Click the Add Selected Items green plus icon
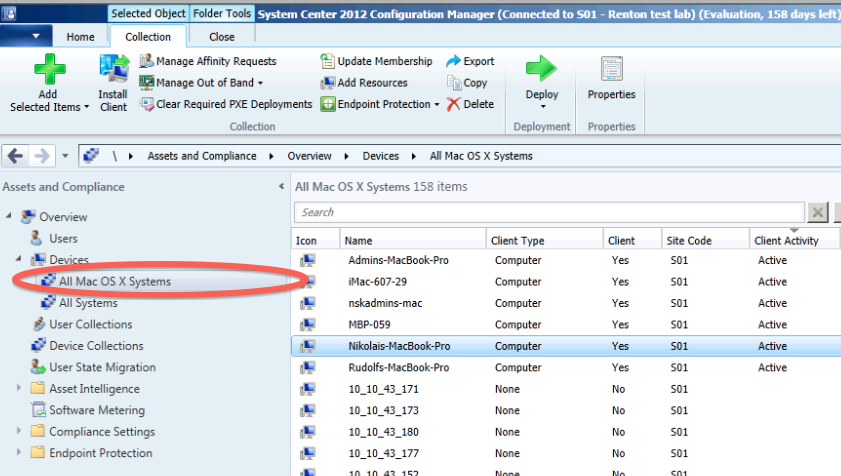 point(50,70)
